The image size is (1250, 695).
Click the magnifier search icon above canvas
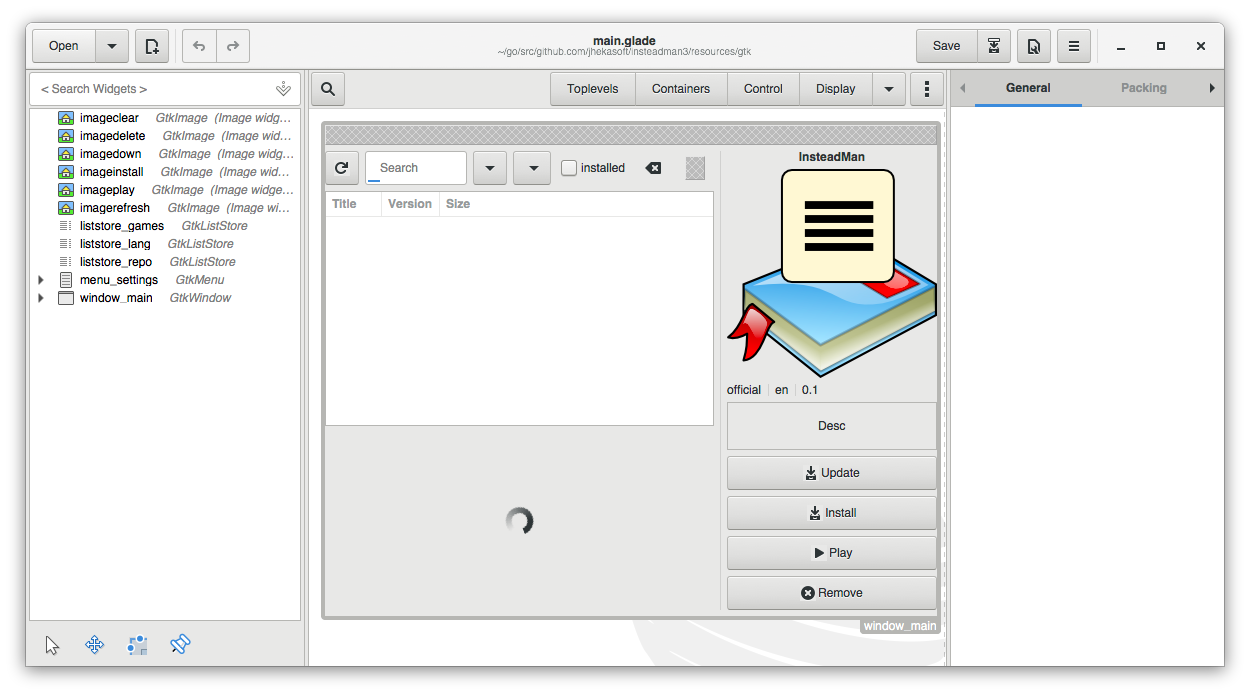328,88
